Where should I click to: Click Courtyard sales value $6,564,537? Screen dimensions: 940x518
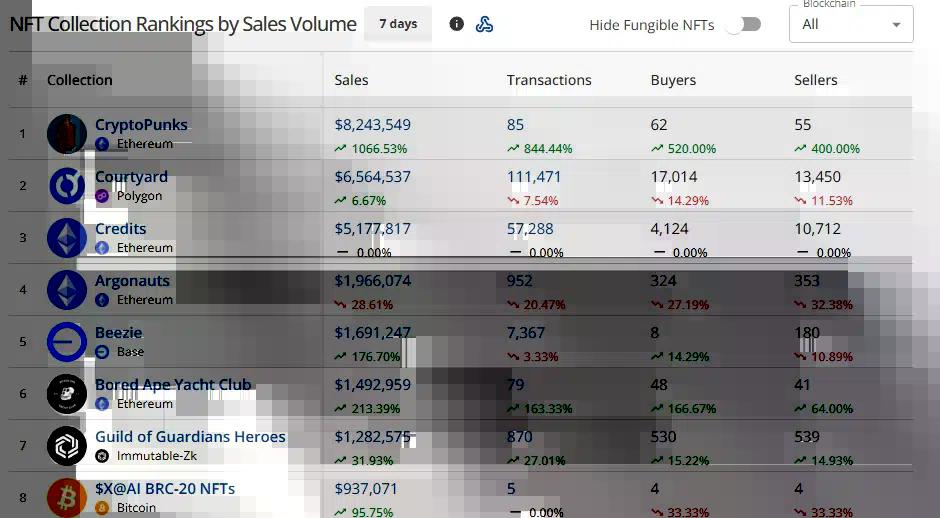pyautogui.click(x=373, y=177)
